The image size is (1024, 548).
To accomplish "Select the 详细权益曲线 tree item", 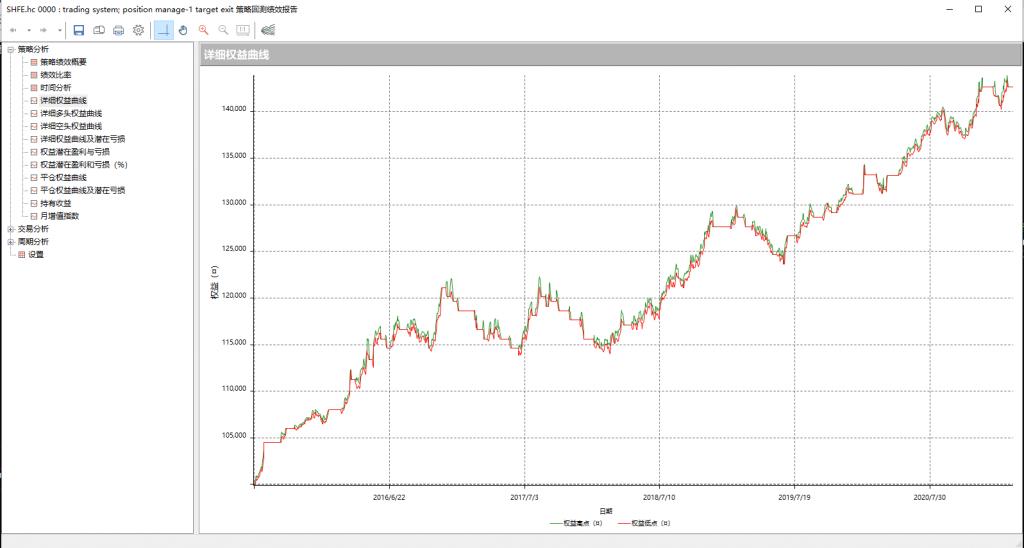I will click(x=63, y=101).
